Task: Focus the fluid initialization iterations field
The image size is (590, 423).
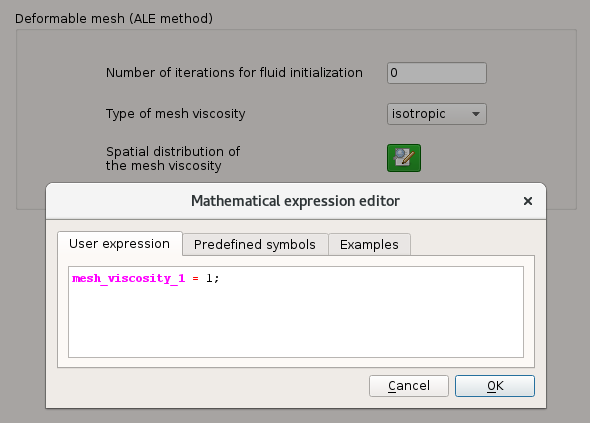Action: (x=436, y=73)
